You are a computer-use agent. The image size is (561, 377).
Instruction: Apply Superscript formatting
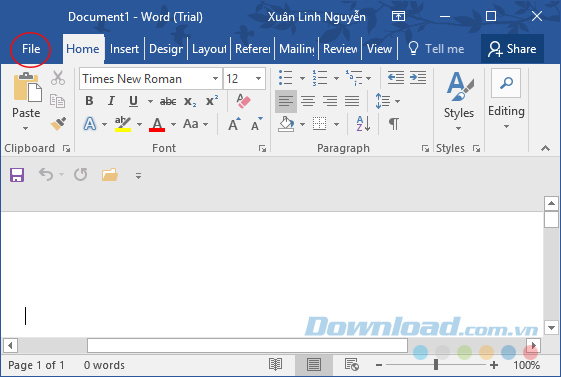pyautogui.click(x=212, y=101)
